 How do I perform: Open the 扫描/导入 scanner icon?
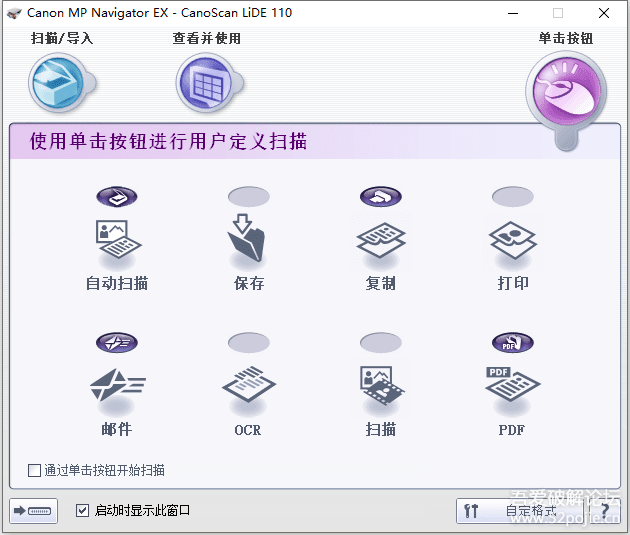(x=62, y=83)
